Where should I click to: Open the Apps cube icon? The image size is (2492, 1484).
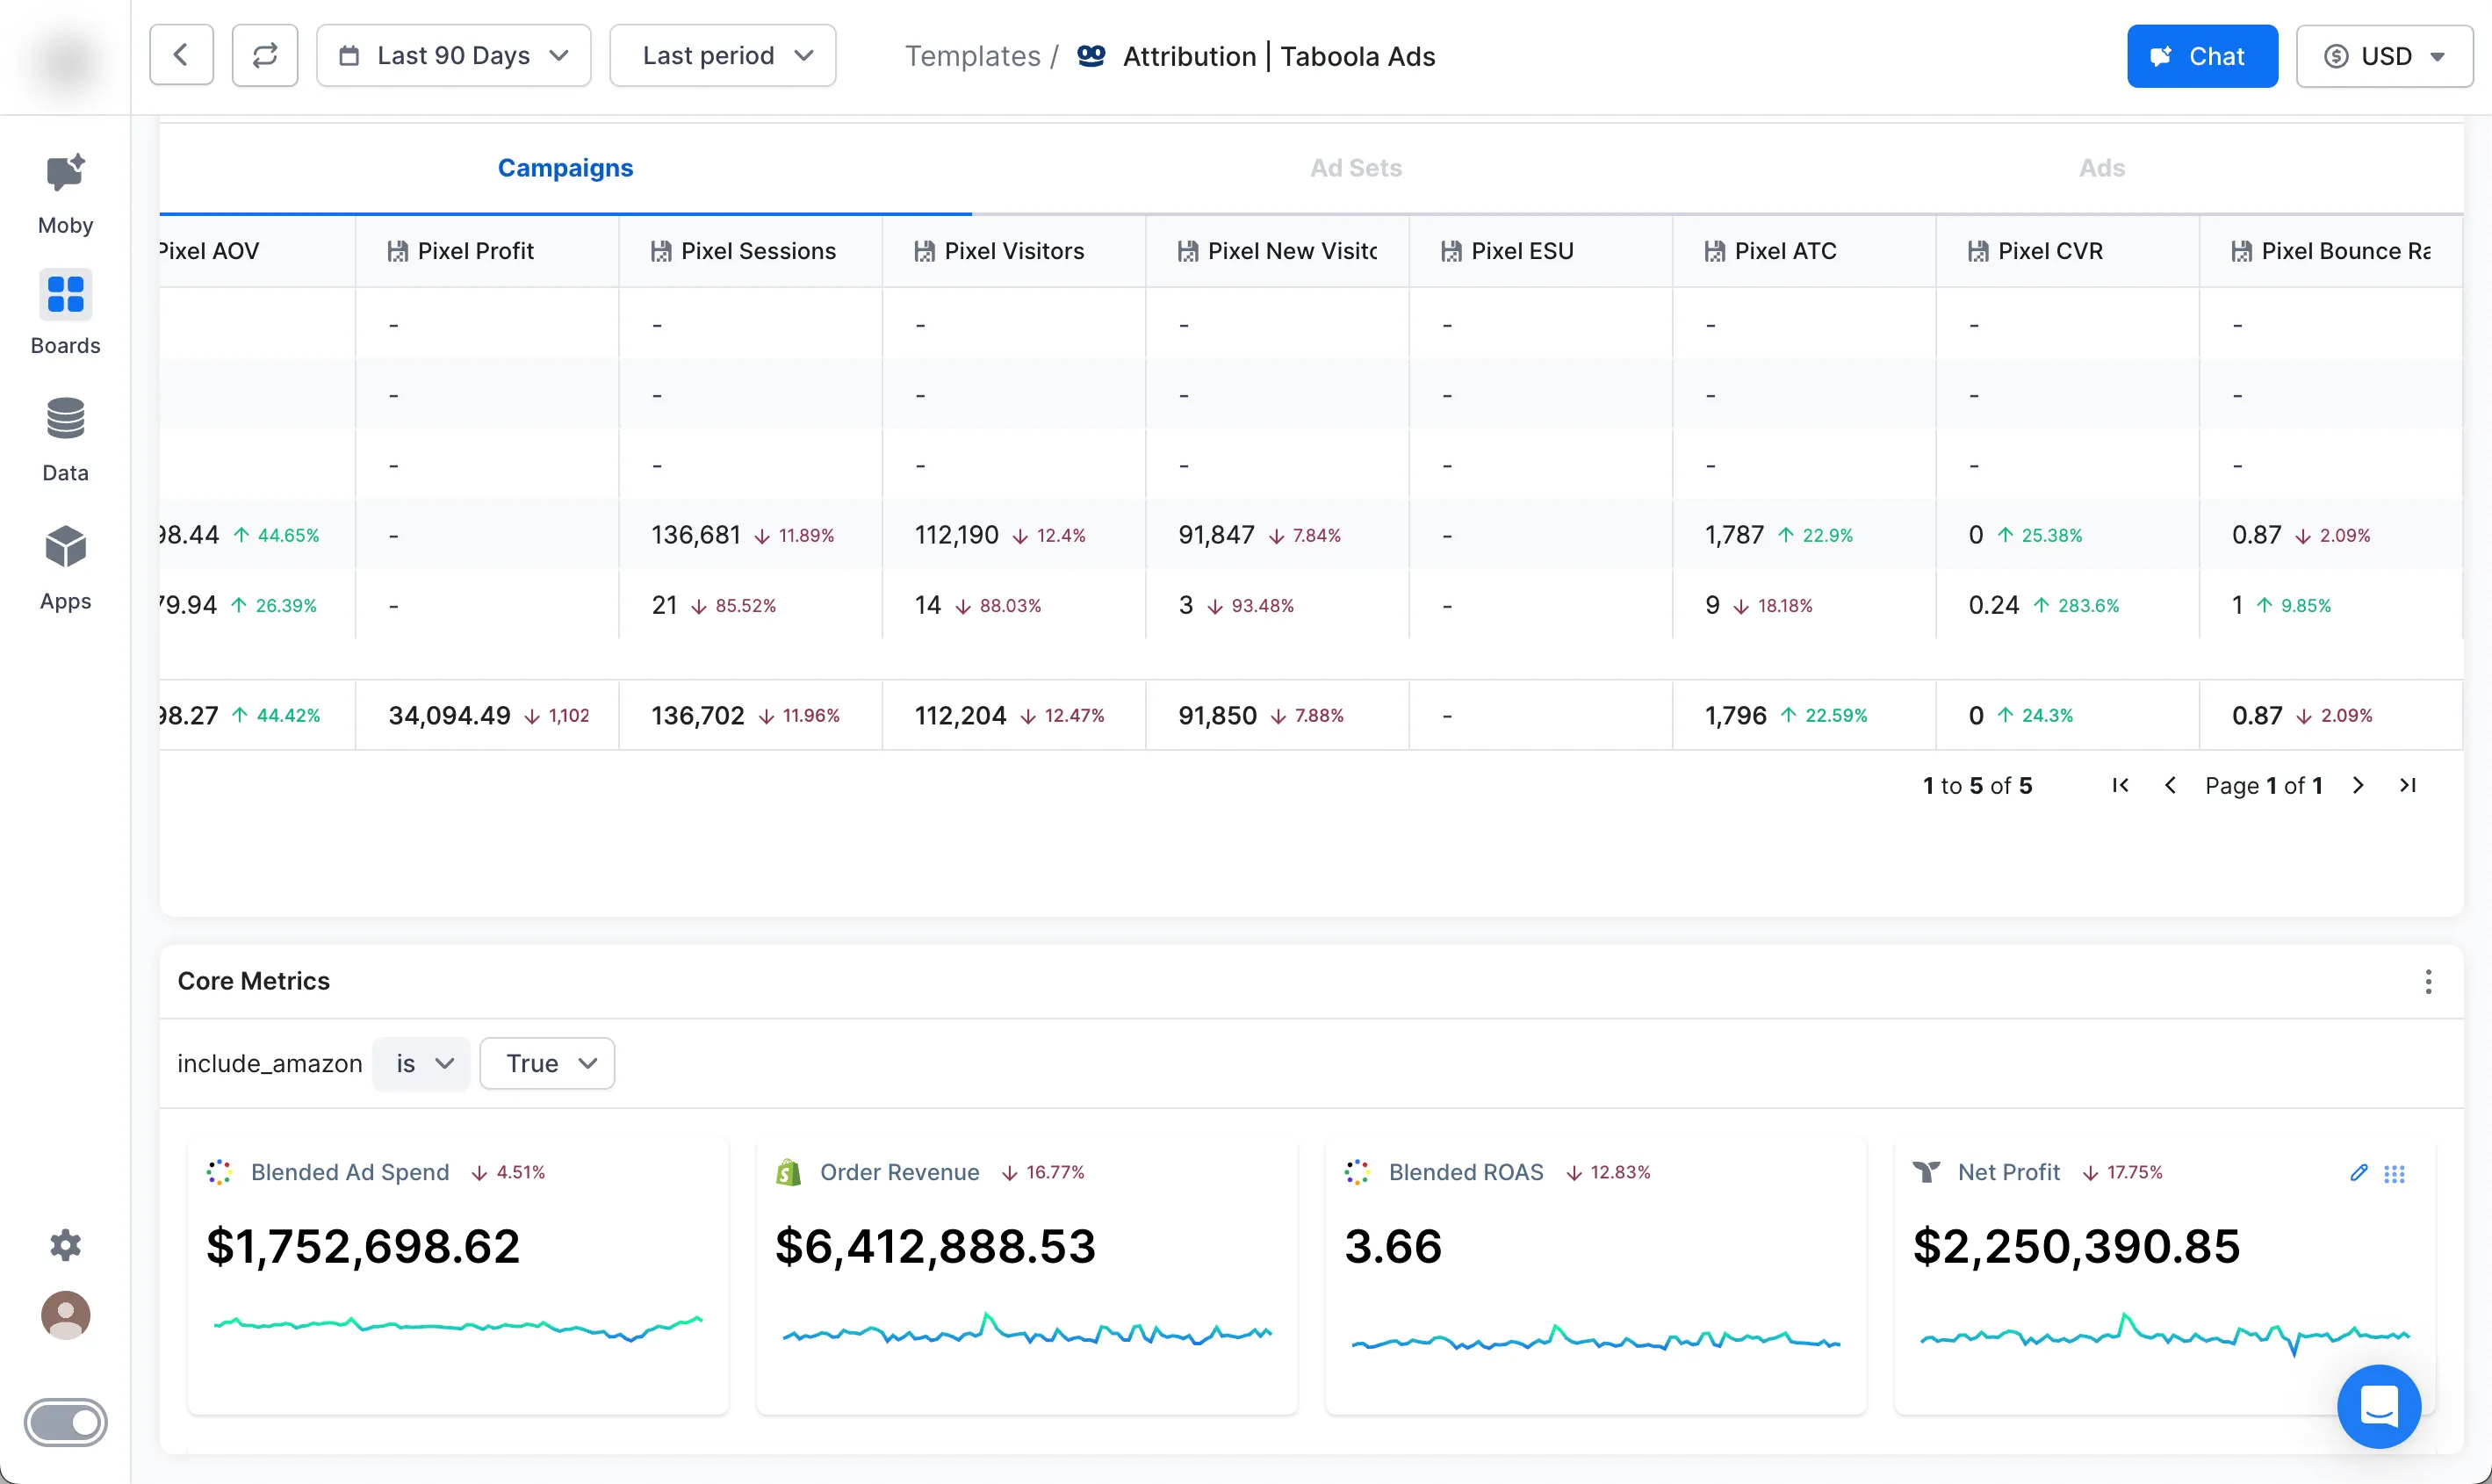(x=65, y=547)
